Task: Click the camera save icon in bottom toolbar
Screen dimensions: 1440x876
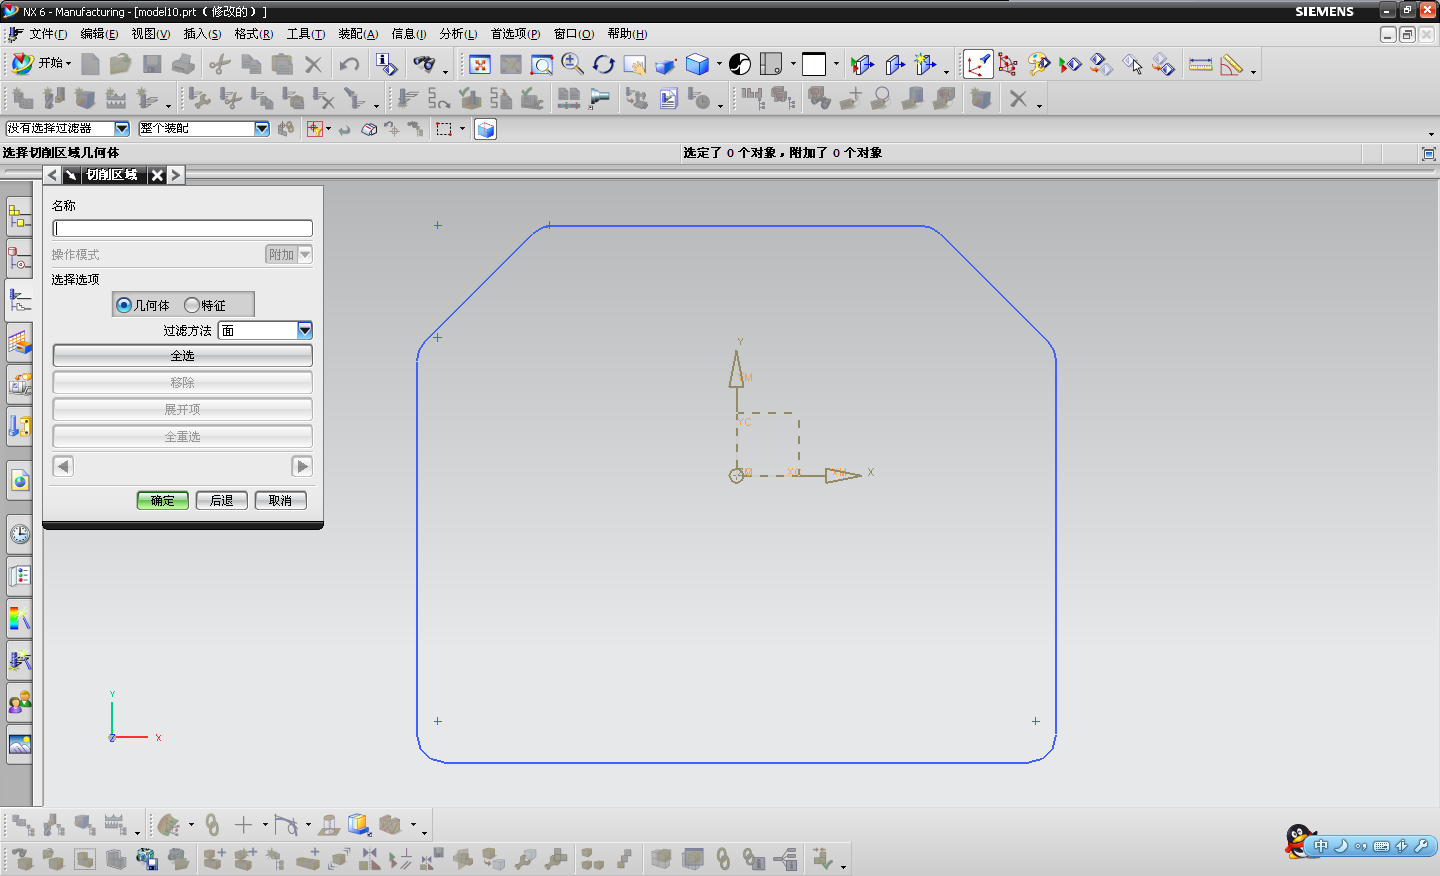Action: (146, 859)
